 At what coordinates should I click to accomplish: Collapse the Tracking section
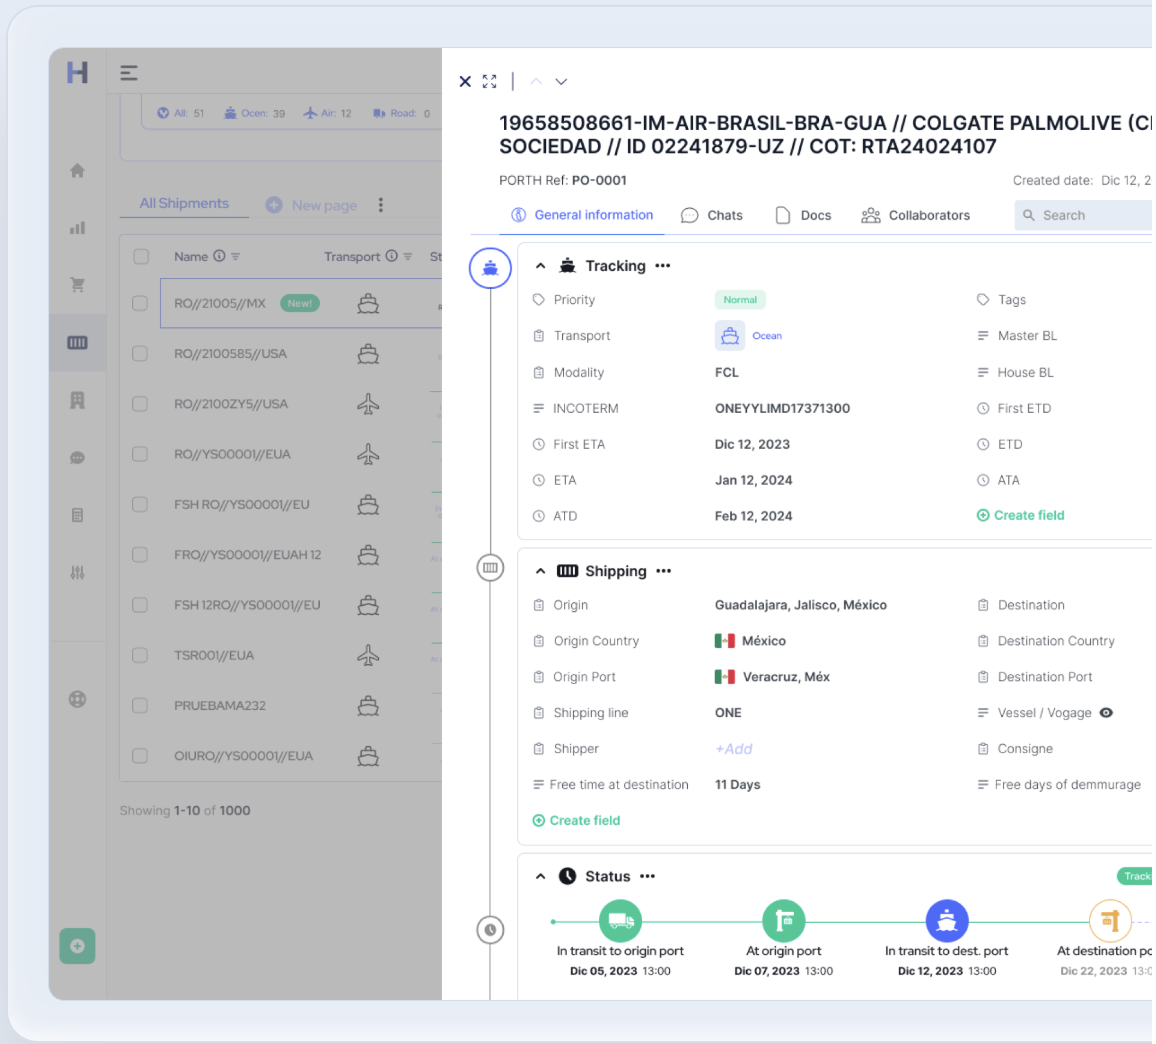(x=541, y=266)
